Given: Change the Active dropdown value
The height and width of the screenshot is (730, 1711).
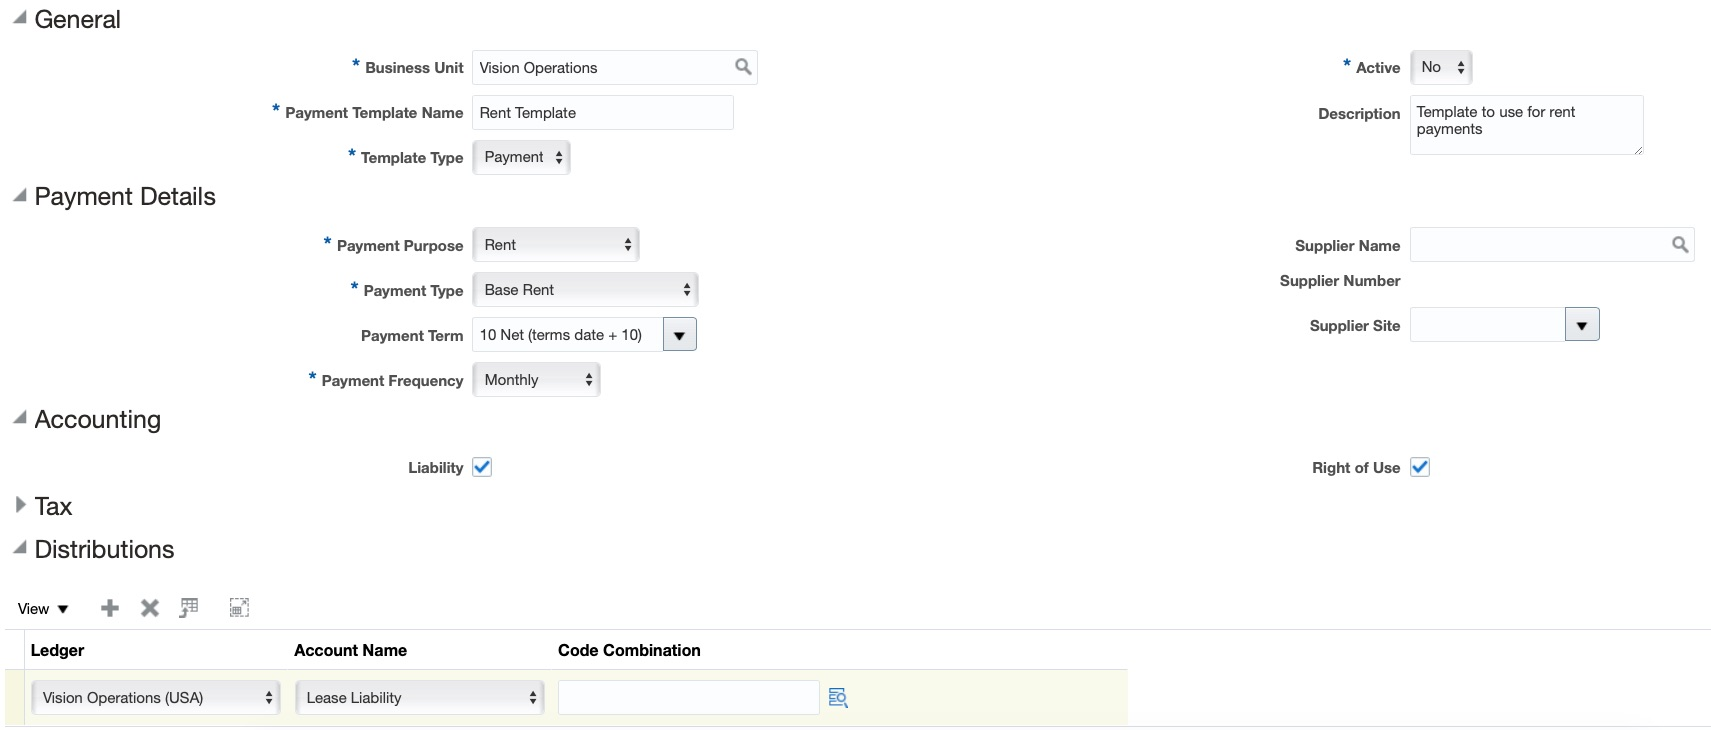Looking at the screenshot, I should tap(1441, 67).
